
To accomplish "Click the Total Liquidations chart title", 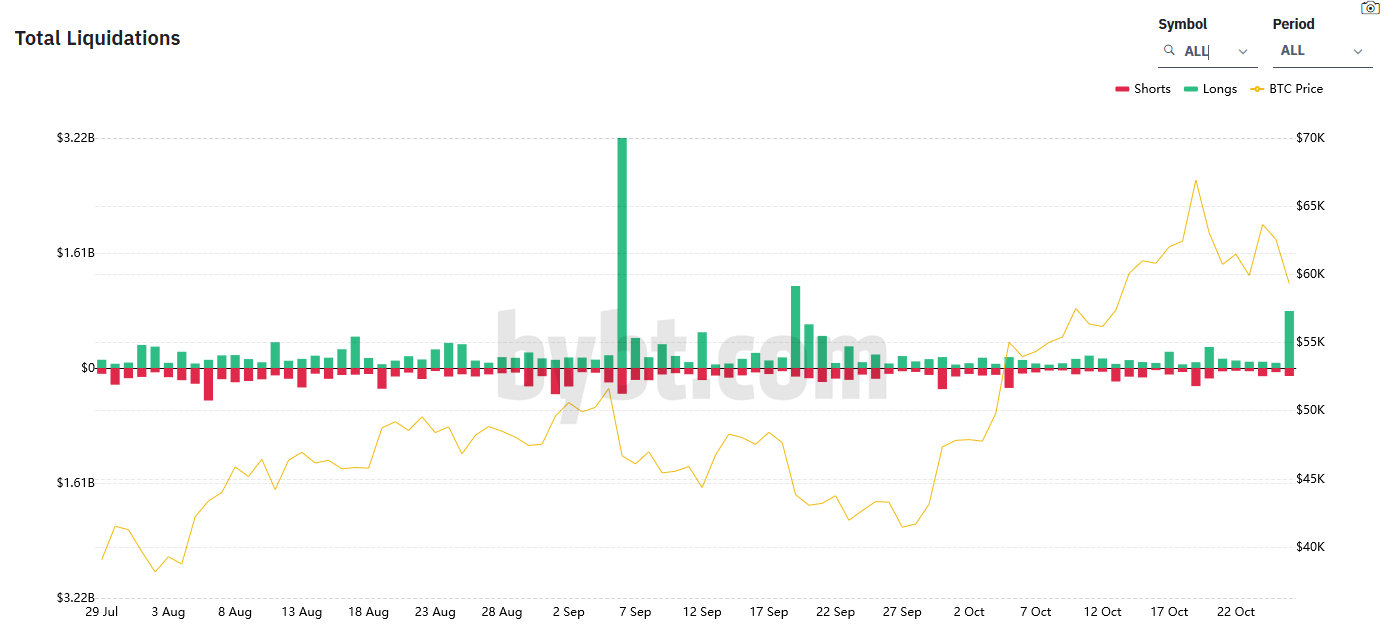I will tap(97, 38).
